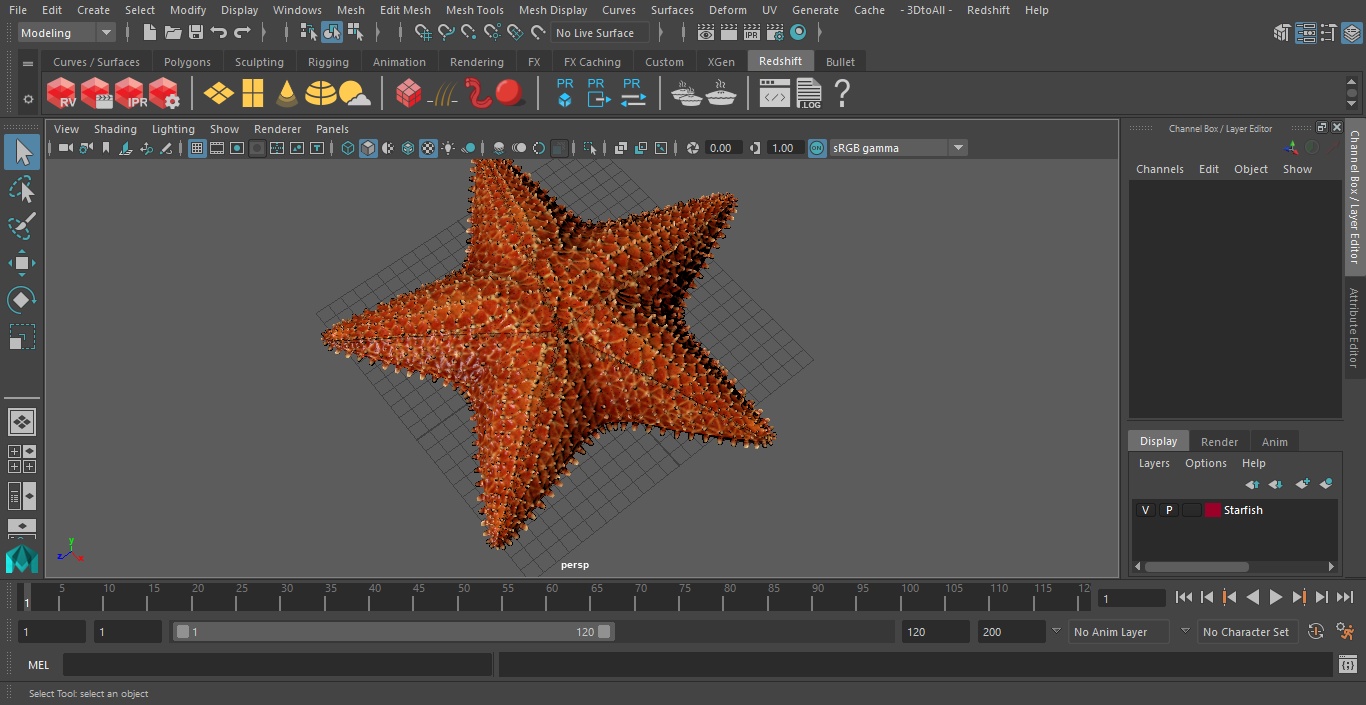Image resolution: width=1366 pixels, height=705 pixels.
Task: Open the sRGB gamma view transform dropdown
Action: click(898, 148)
